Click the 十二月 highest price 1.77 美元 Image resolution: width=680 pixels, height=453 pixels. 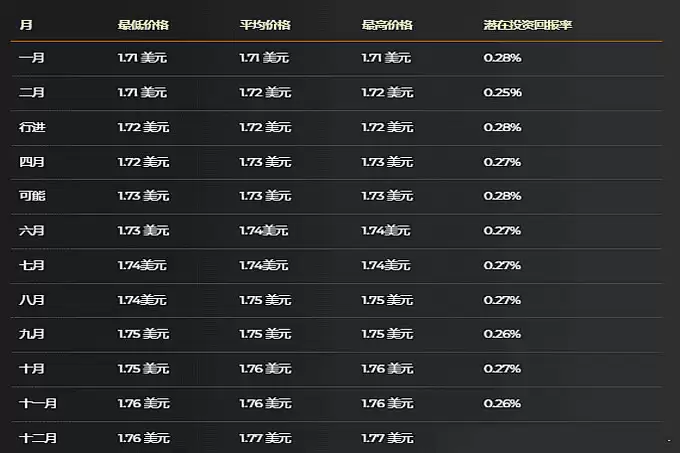387,438
